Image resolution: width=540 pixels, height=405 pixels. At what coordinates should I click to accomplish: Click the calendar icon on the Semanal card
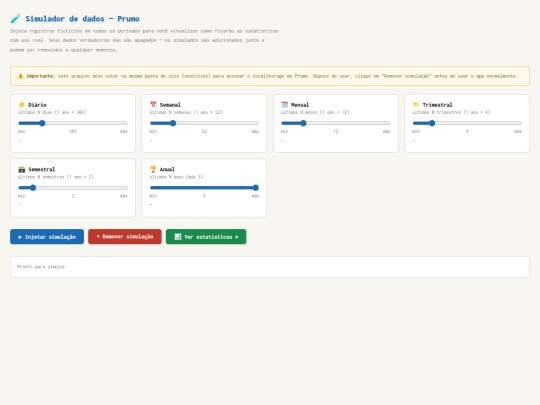point(153,105)
